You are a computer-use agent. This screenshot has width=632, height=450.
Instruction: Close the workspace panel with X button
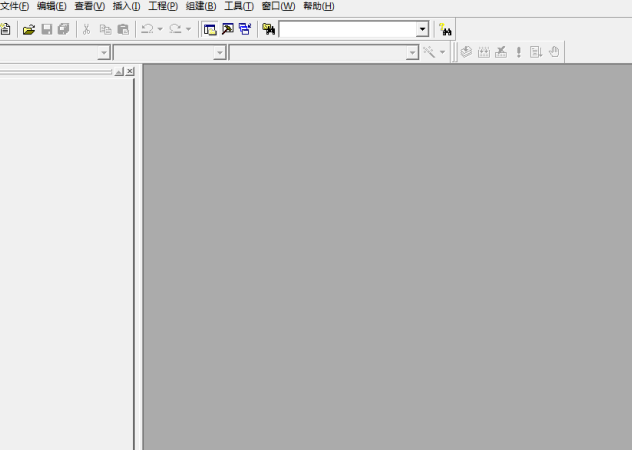pyautogui.click(x=130, y=72)
